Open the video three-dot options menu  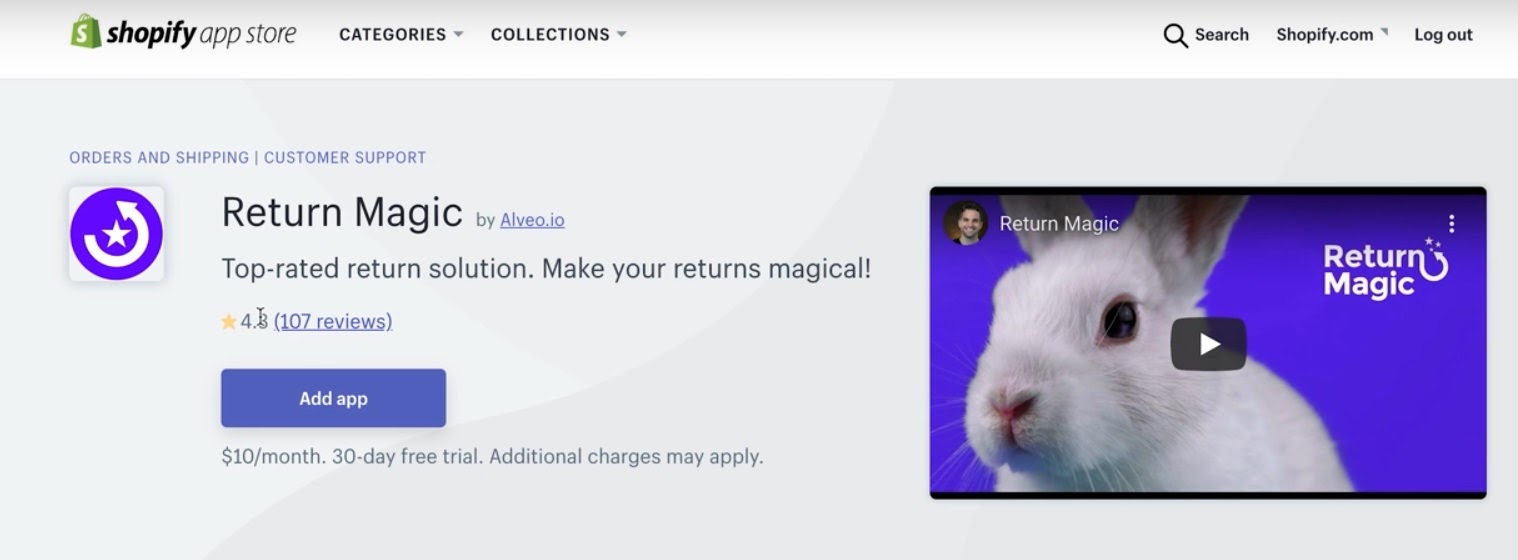pyautogui.click(x=1451, y=224)
